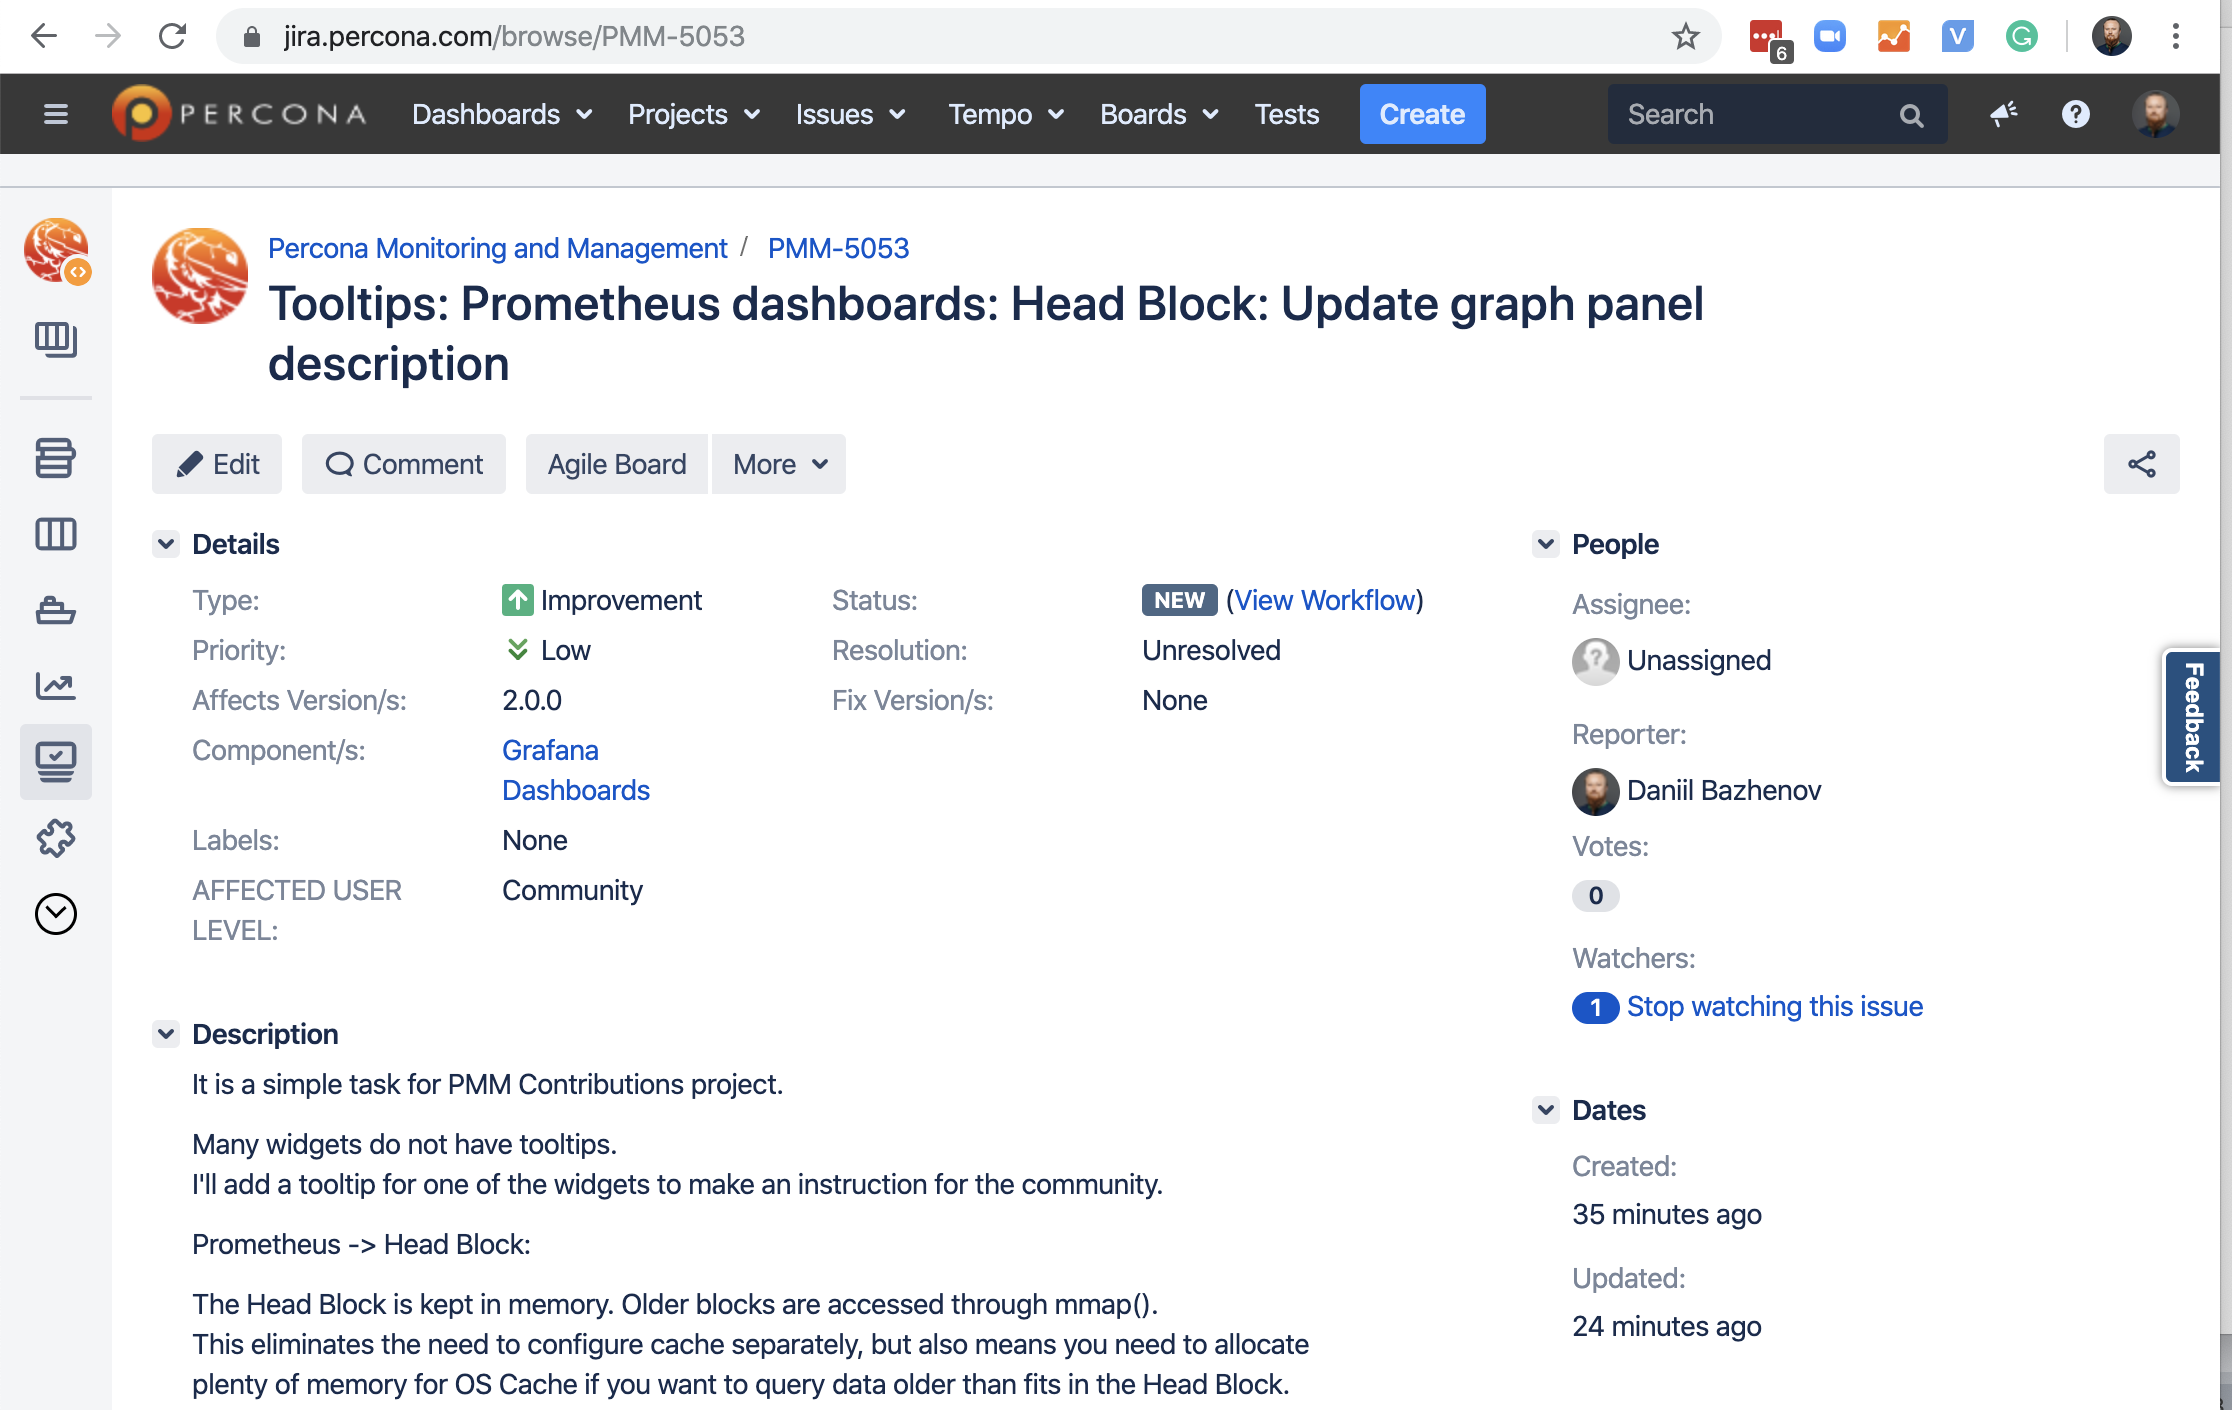The height and width of the screenshot is (1410, 2232).
Task: Open the Issues monitor sidebar icon
Action: pyautogui.click(x=56, y=762)
